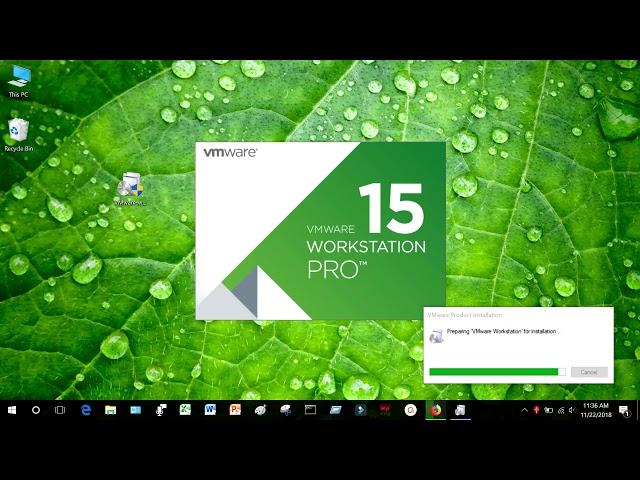This screenshot has height=480, width=640.
Task: Open Cortana search circle
Action: [x=36, y=410]
